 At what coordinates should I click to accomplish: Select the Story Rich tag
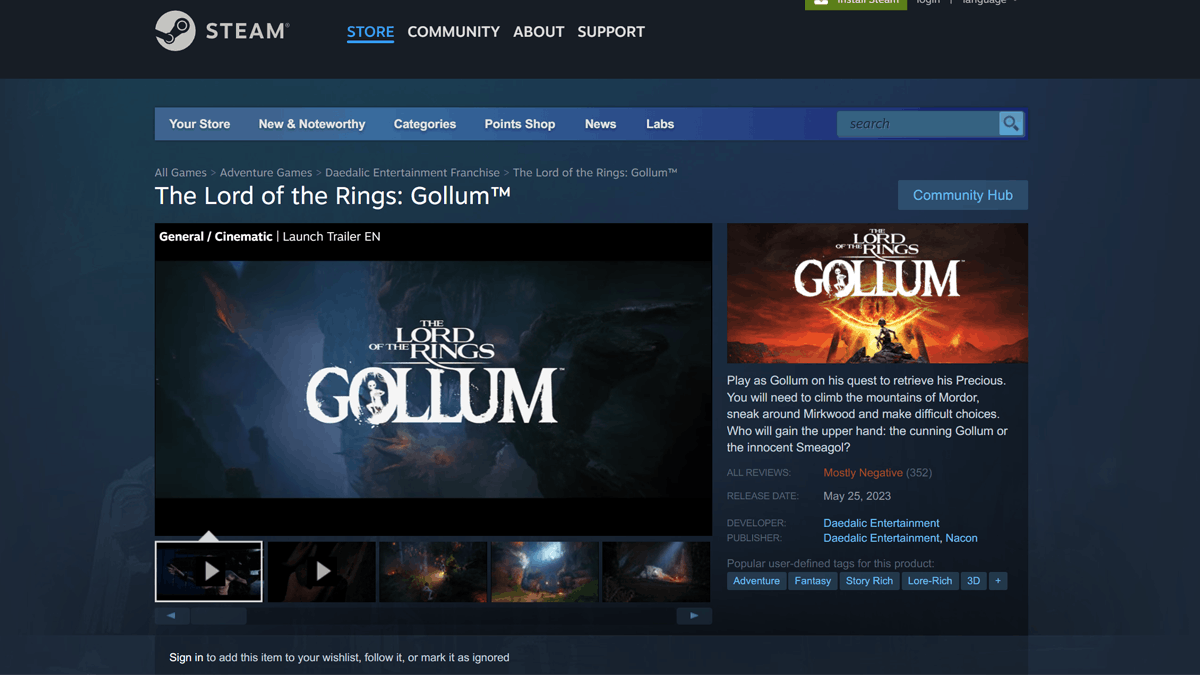pos(869,581)
